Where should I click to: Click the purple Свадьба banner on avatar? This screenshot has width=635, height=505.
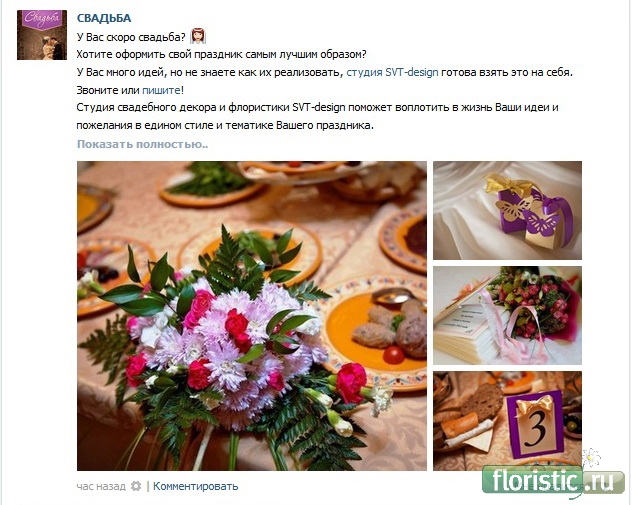[42, 19]
